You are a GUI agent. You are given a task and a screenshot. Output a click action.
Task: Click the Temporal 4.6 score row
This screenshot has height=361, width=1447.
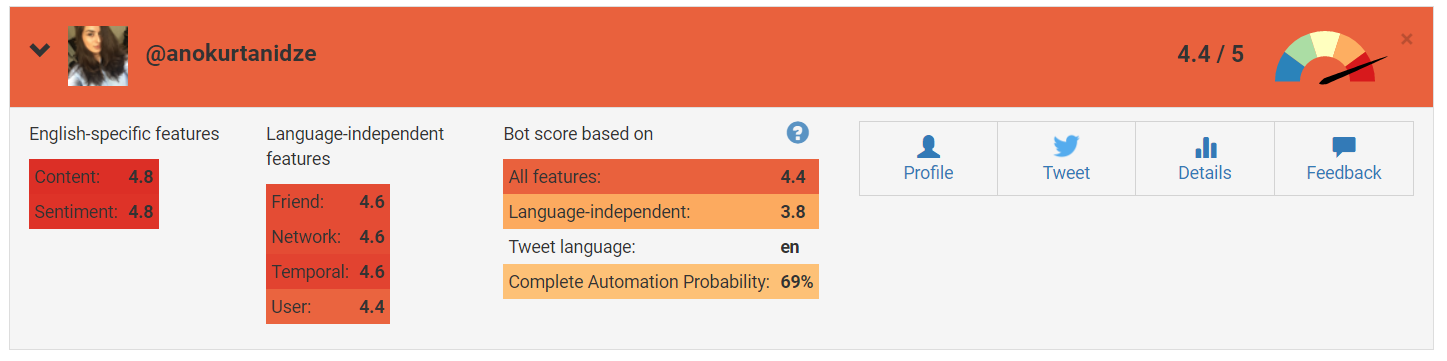click(328, 272)
